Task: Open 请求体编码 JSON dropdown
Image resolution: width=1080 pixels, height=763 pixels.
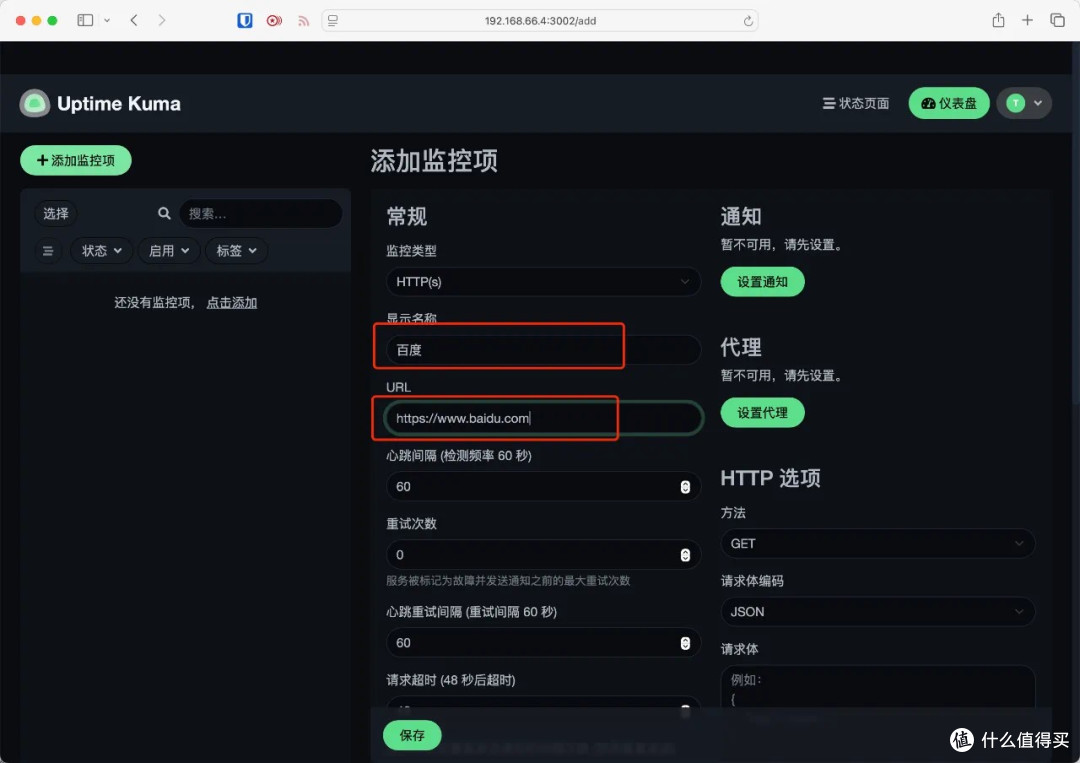Action: (878, 612)
